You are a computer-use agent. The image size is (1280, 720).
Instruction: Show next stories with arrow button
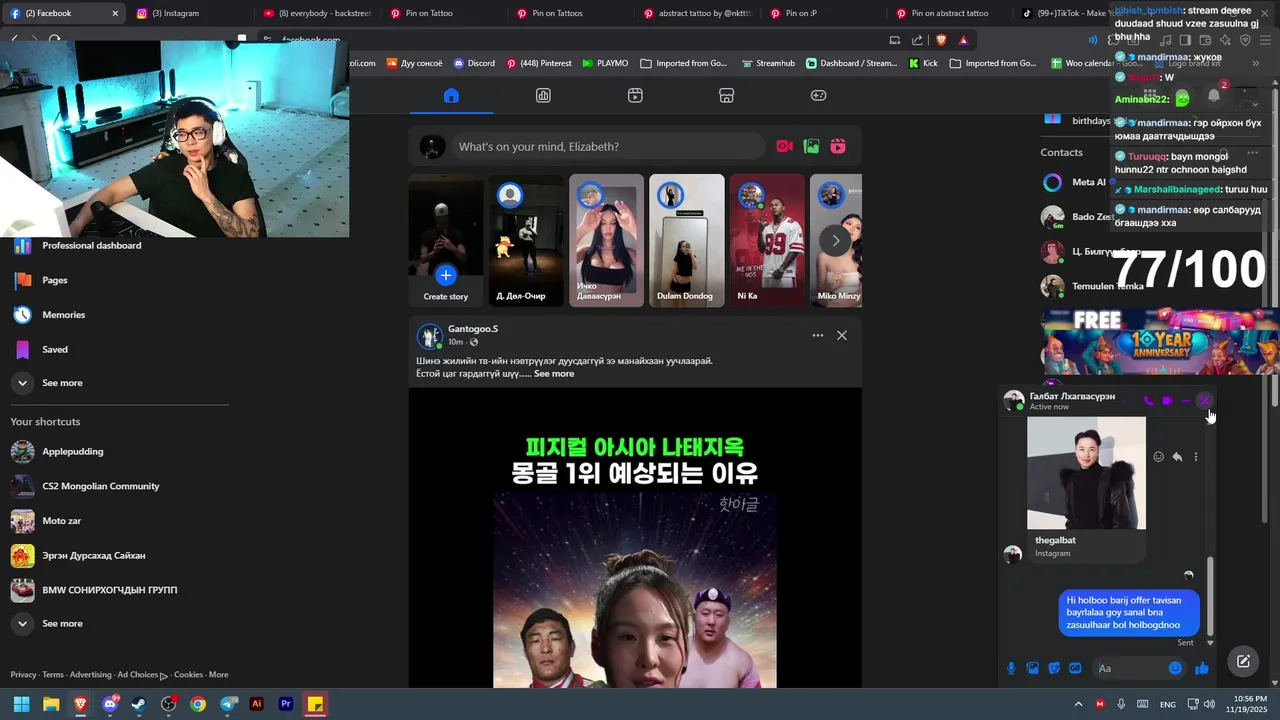click(x=835, y=240)
